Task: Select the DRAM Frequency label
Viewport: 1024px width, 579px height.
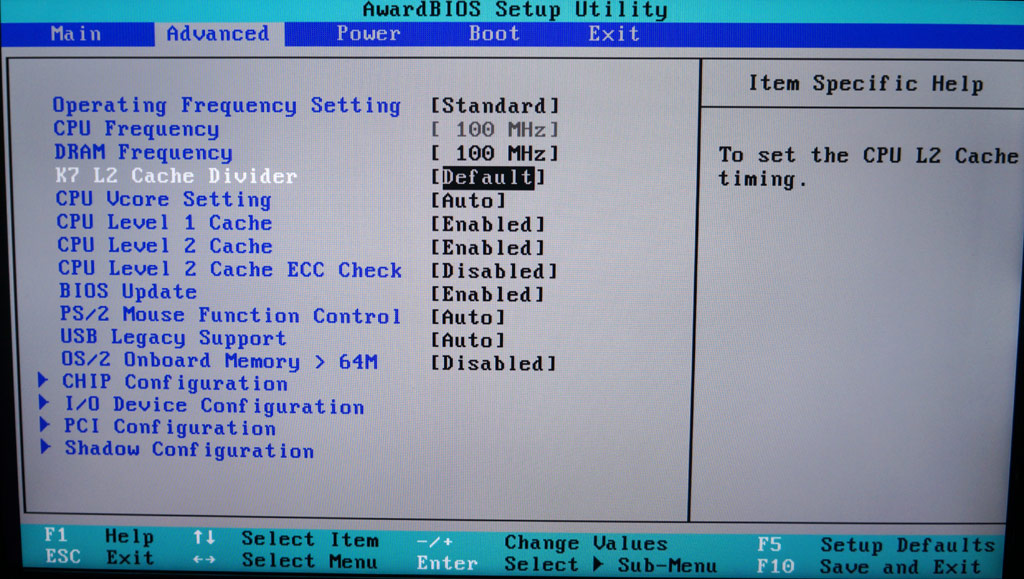Action: pos(143,152)
